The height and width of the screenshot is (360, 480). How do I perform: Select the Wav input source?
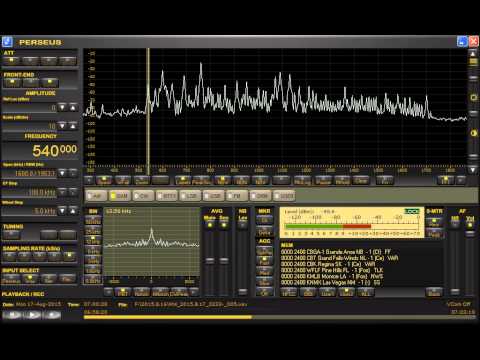(30, 279)
